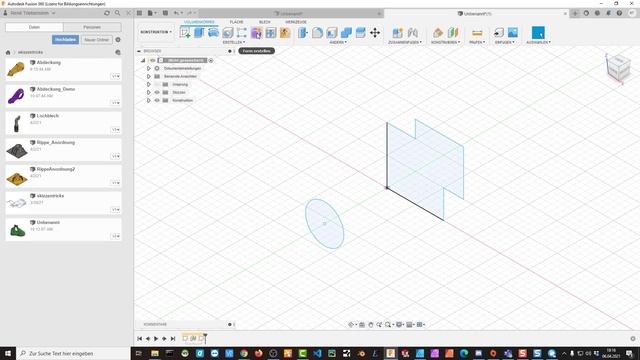Click the Measure inspect icon
Image resolution: width=640 pixels, height=360 pixels.
[477, 33]
